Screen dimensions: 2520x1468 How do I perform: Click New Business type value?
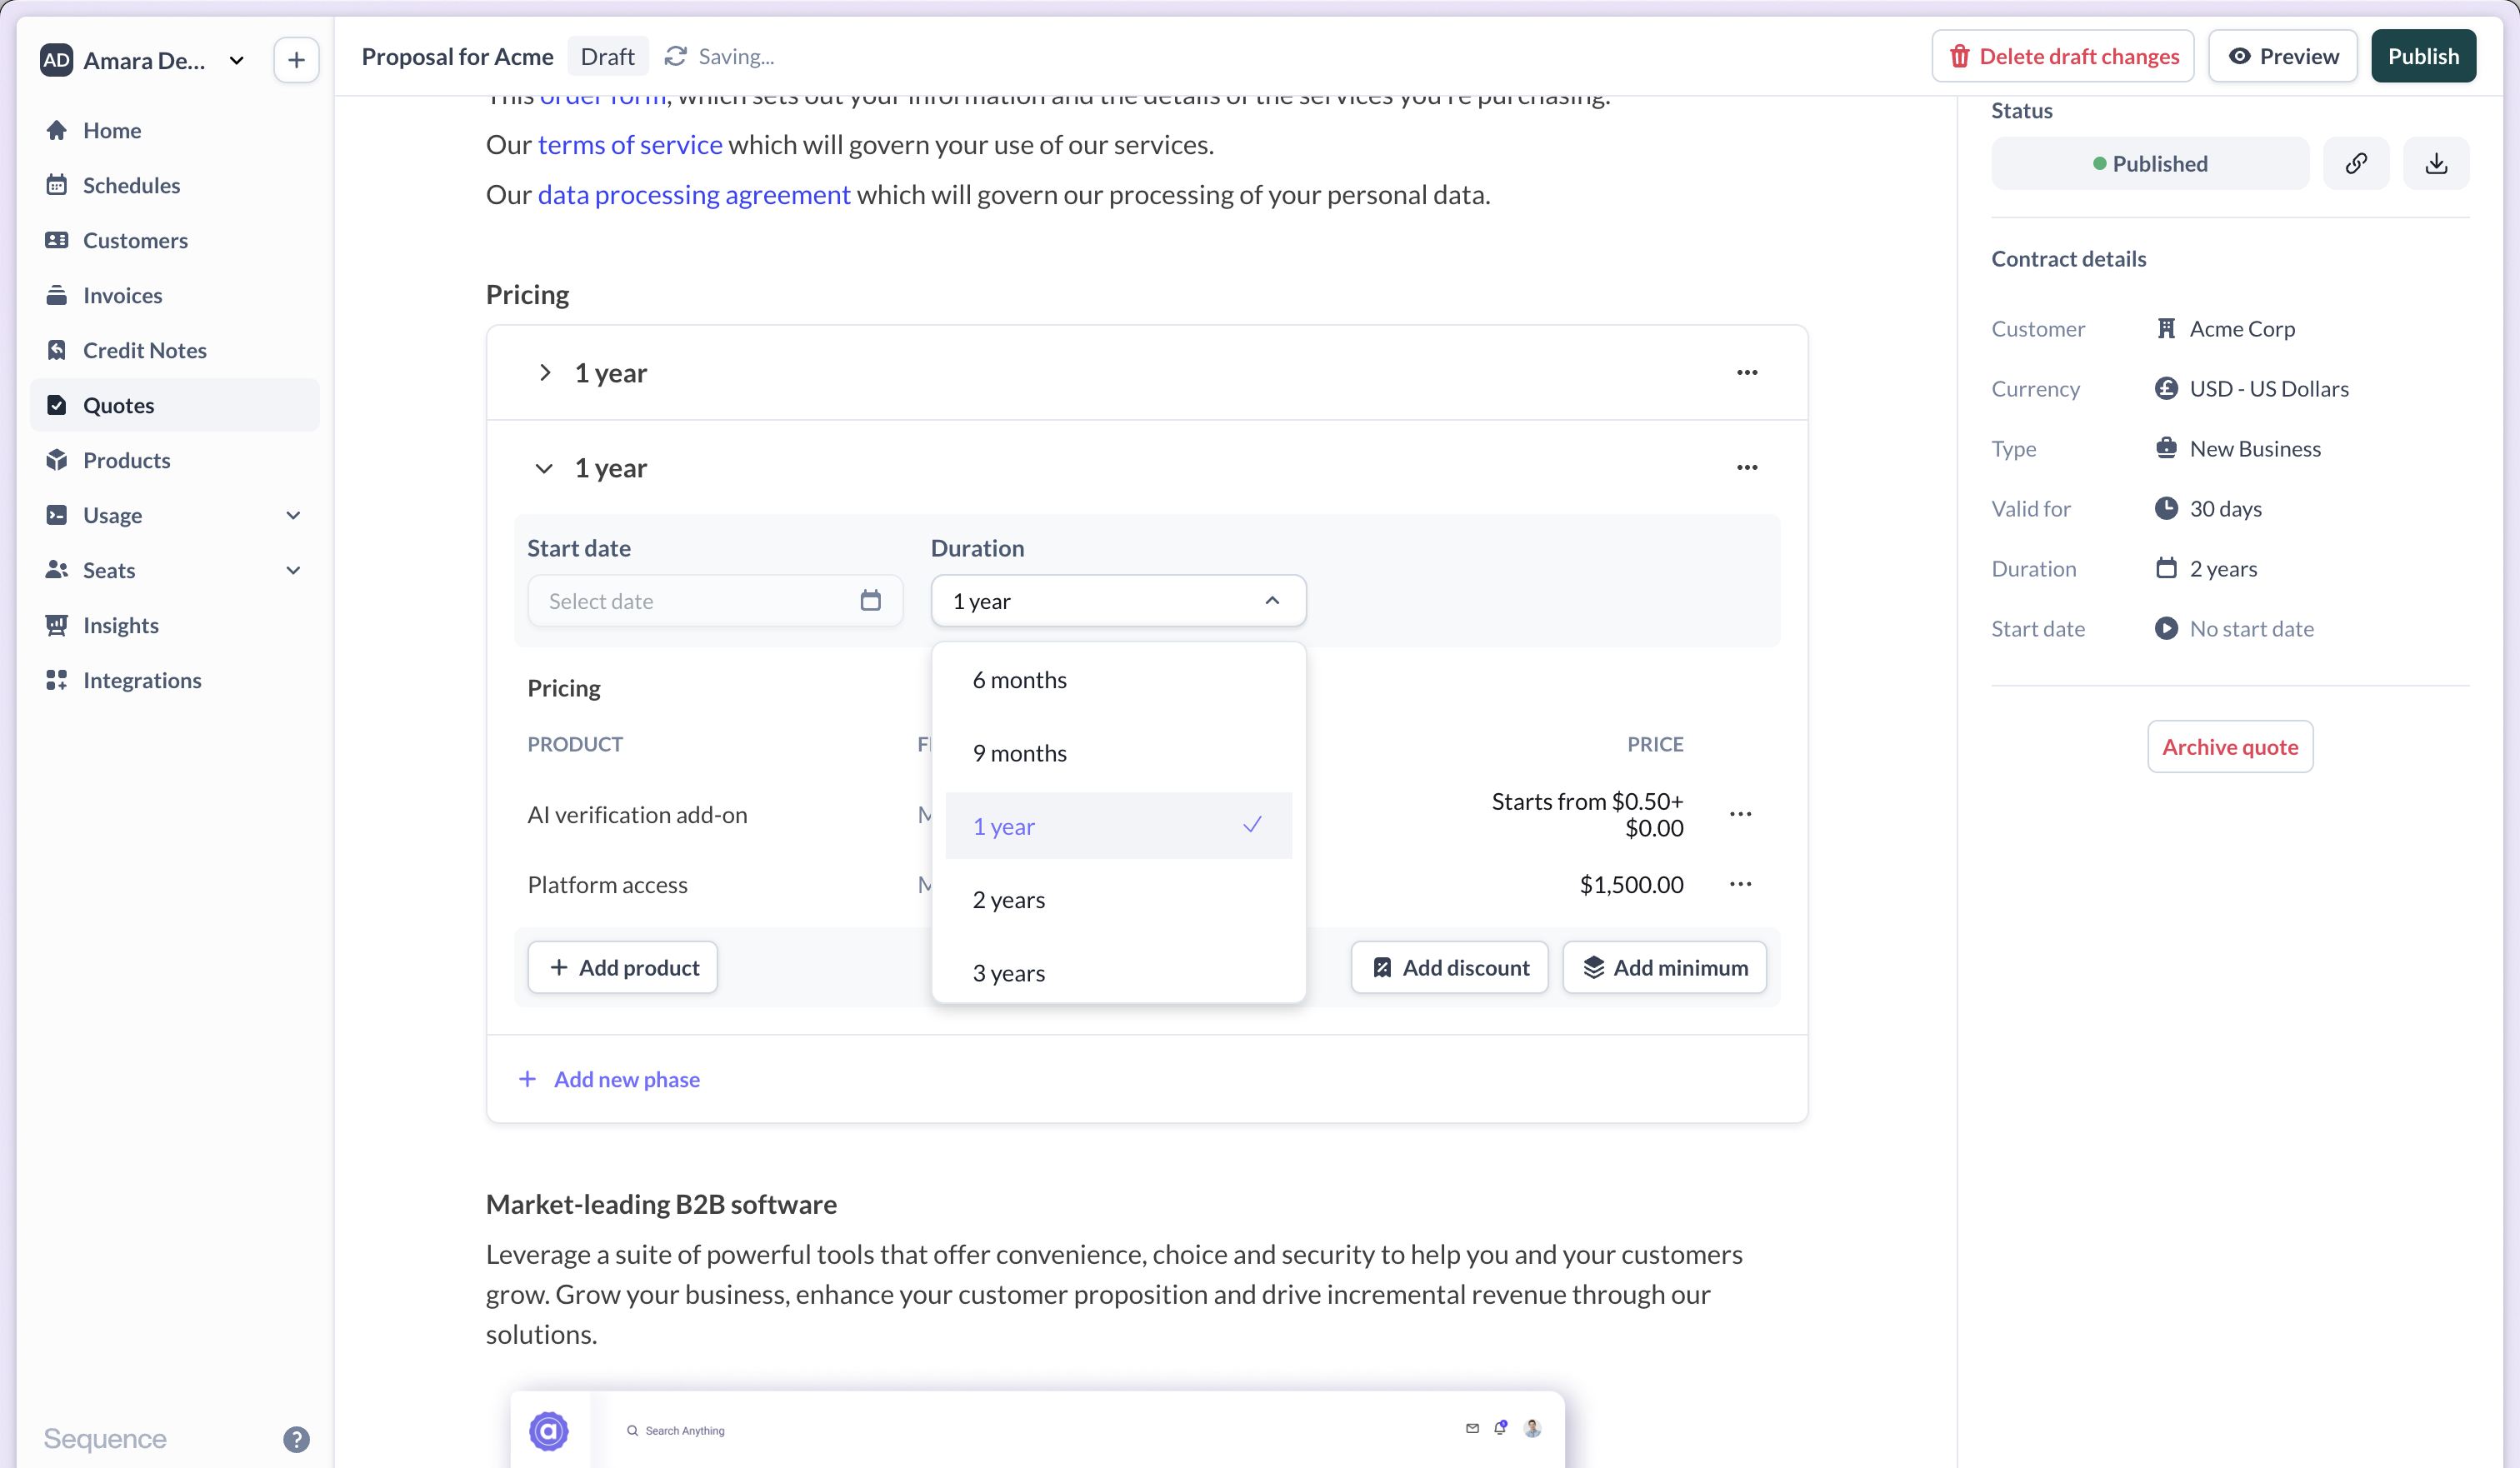2255,448
